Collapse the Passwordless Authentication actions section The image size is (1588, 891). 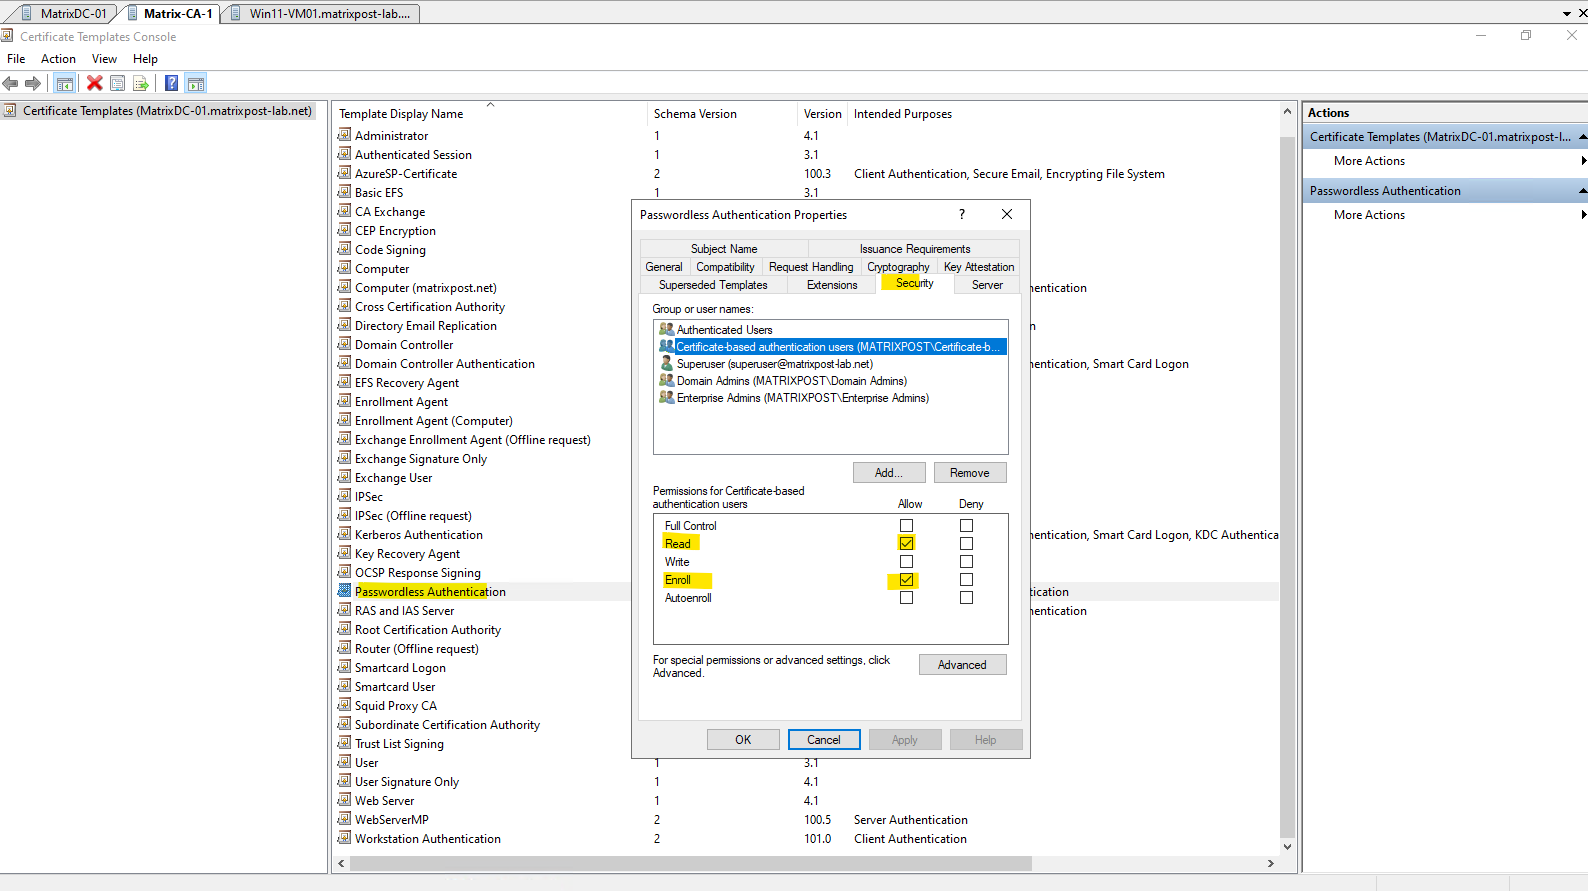(1582, 191)
